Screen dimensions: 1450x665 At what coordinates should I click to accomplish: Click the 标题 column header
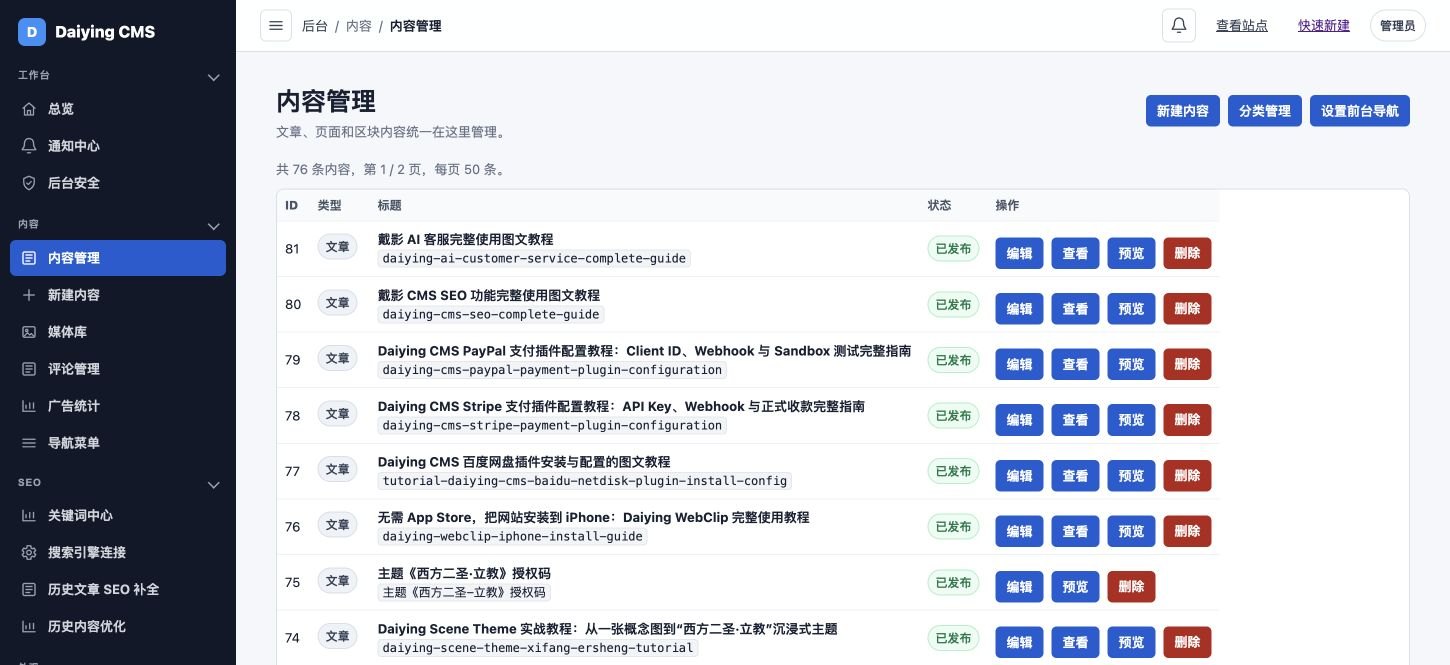pyautogui.click(x=389, y=205)
